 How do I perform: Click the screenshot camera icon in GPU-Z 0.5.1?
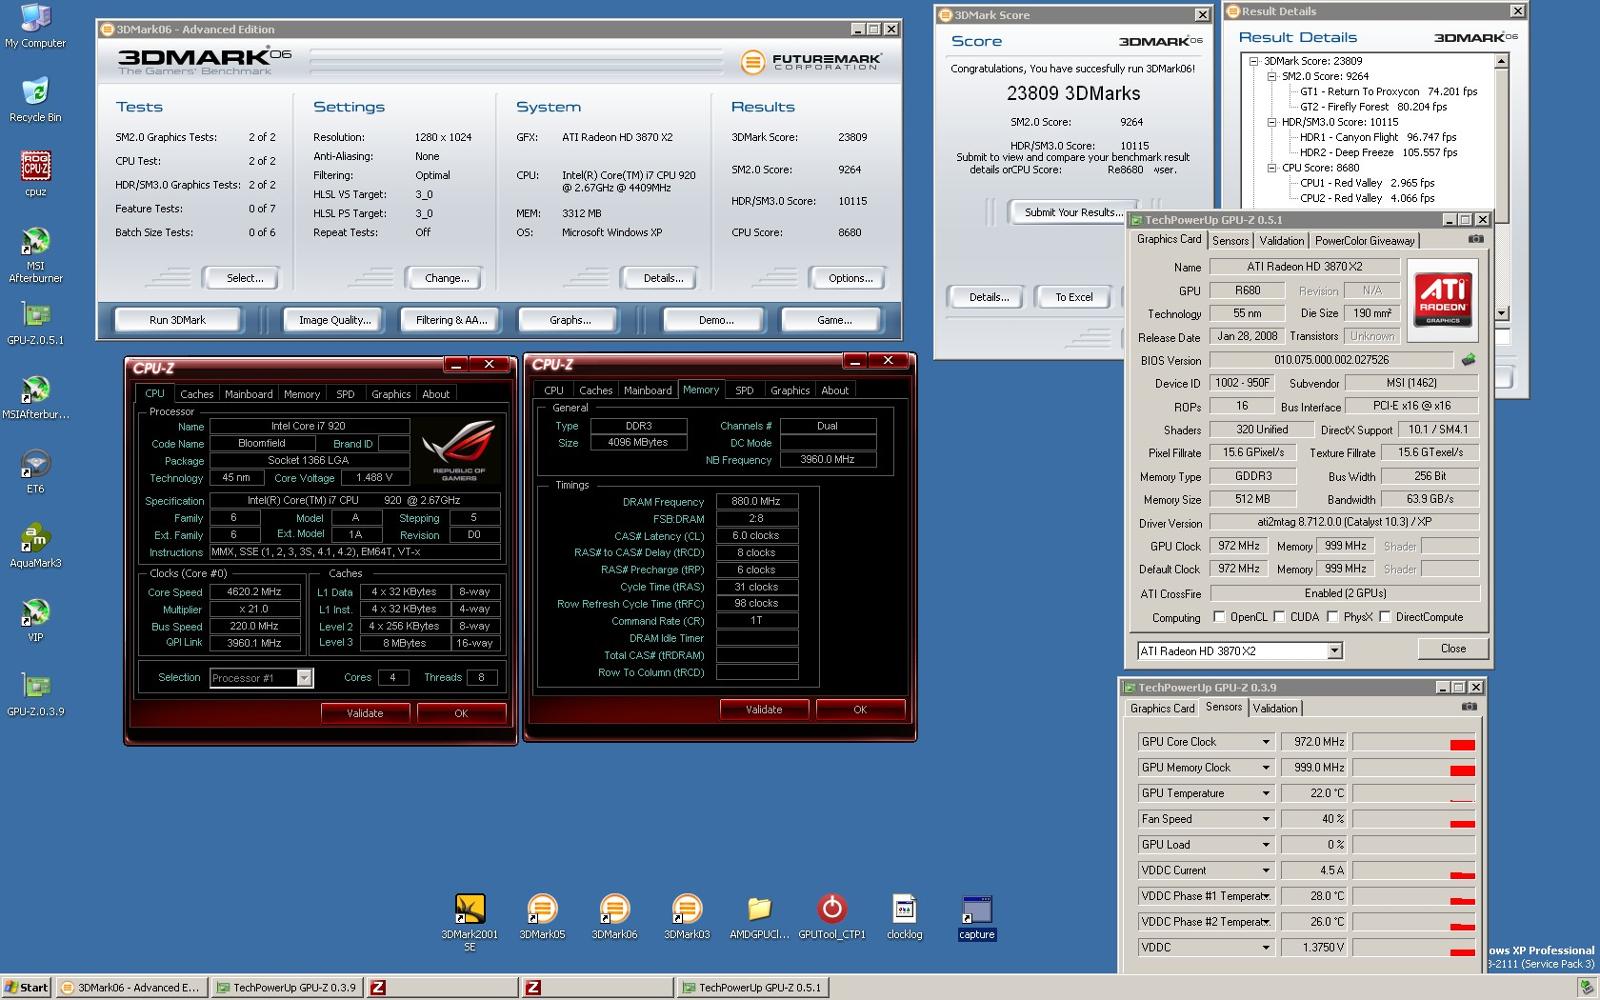1475,239
